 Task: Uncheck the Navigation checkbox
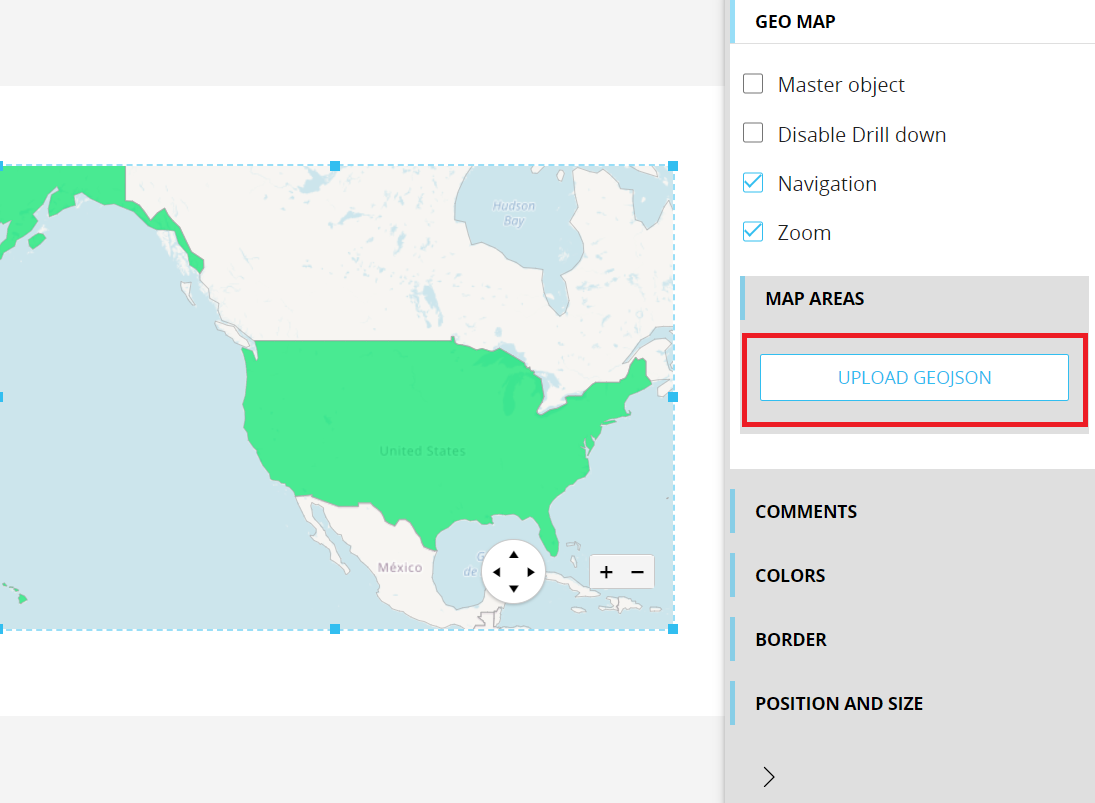(753, 183)
